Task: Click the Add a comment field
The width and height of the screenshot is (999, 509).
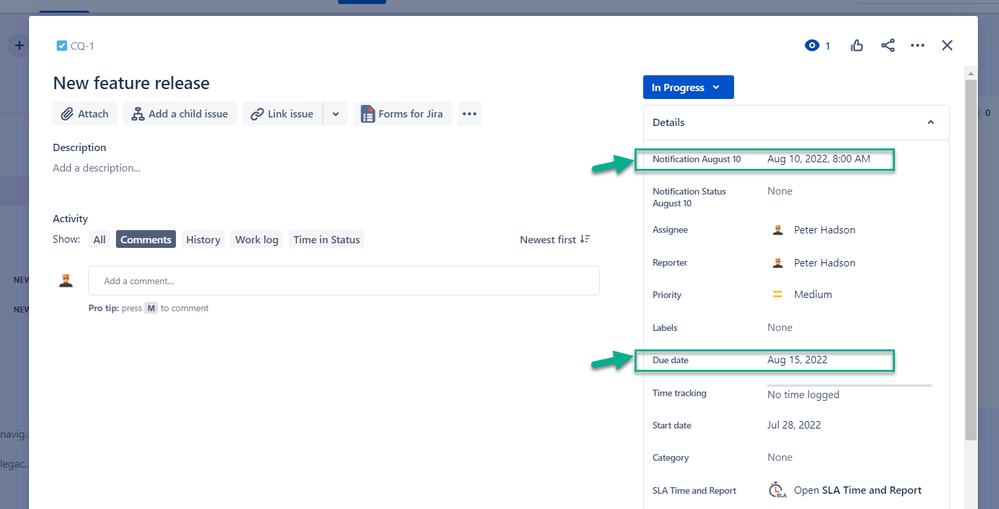Action: [344, 280]
